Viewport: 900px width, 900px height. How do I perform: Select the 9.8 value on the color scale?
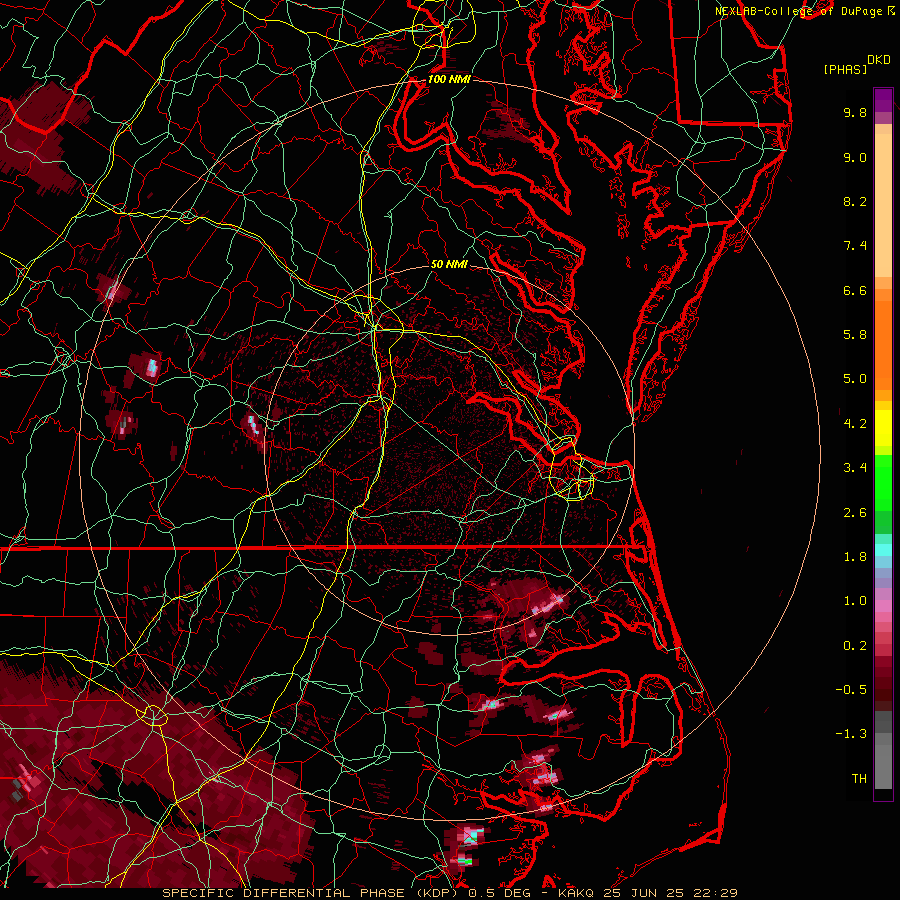pyautogui.click(x=855, y=112)
